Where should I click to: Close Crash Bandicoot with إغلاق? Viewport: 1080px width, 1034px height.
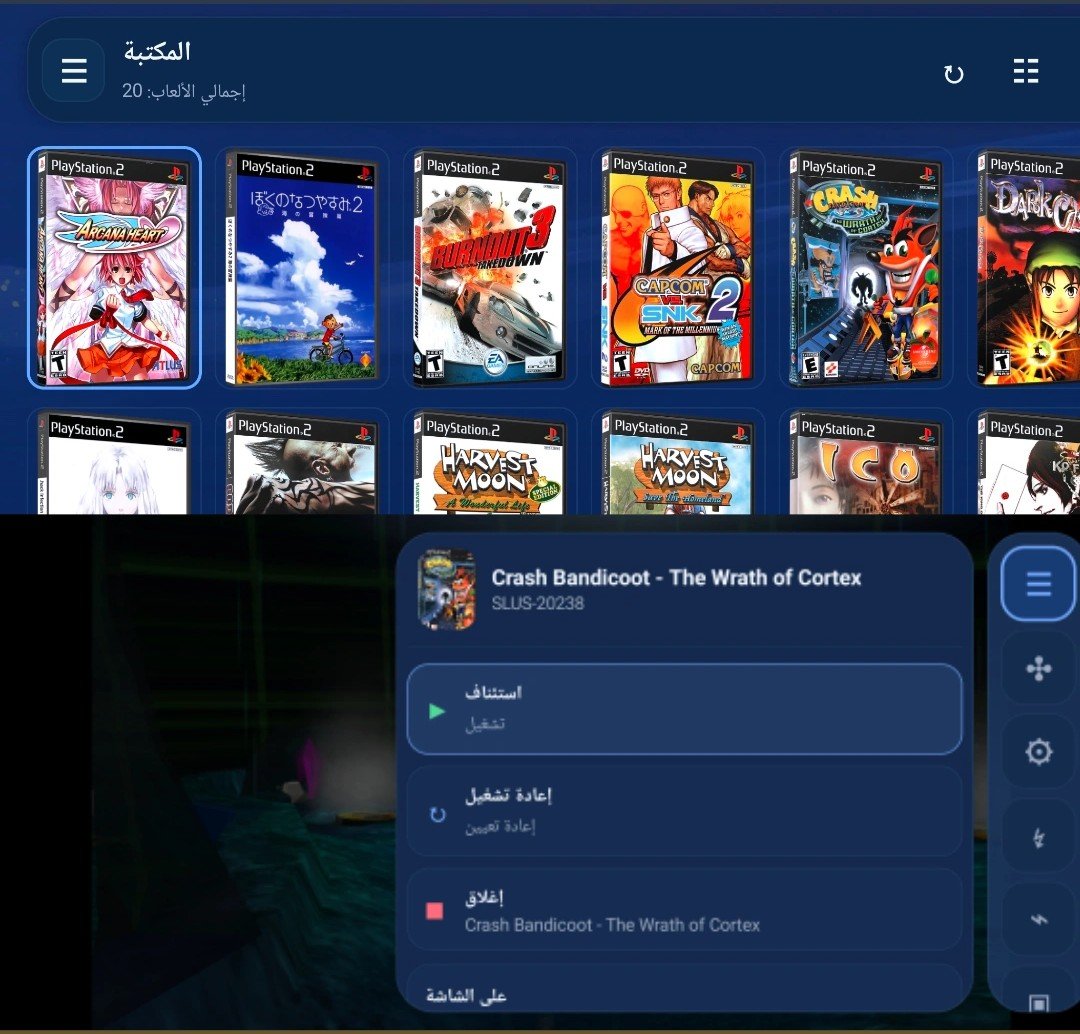click(685, 909)
